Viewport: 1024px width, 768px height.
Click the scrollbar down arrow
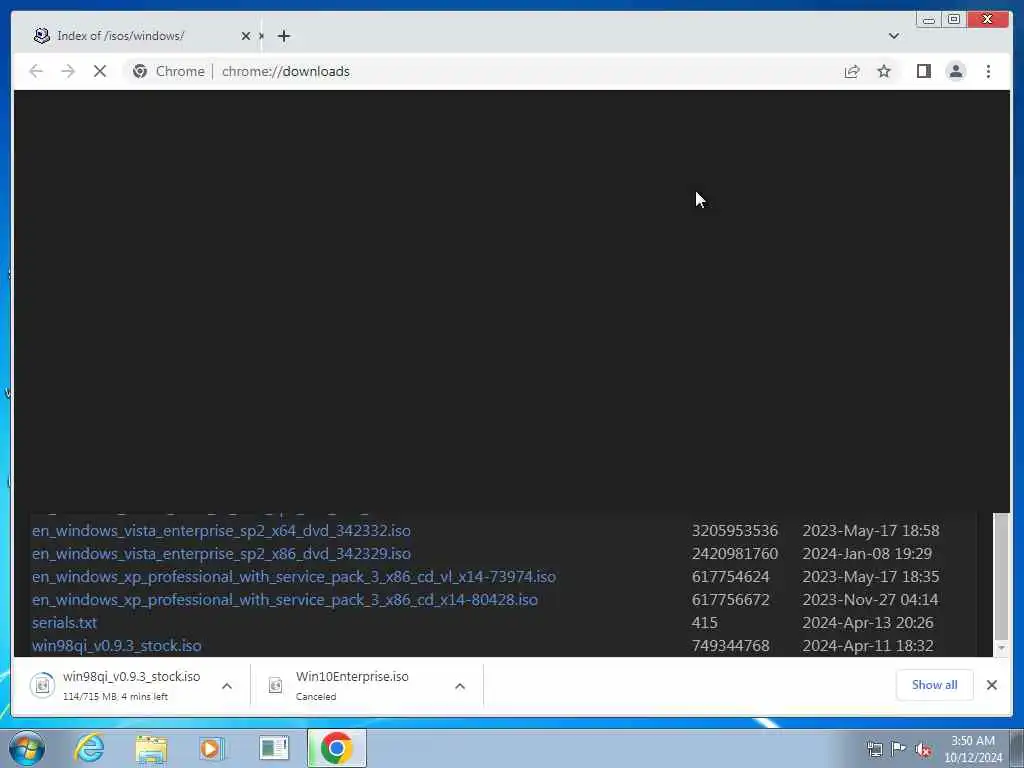click(x=1000, y=648)
